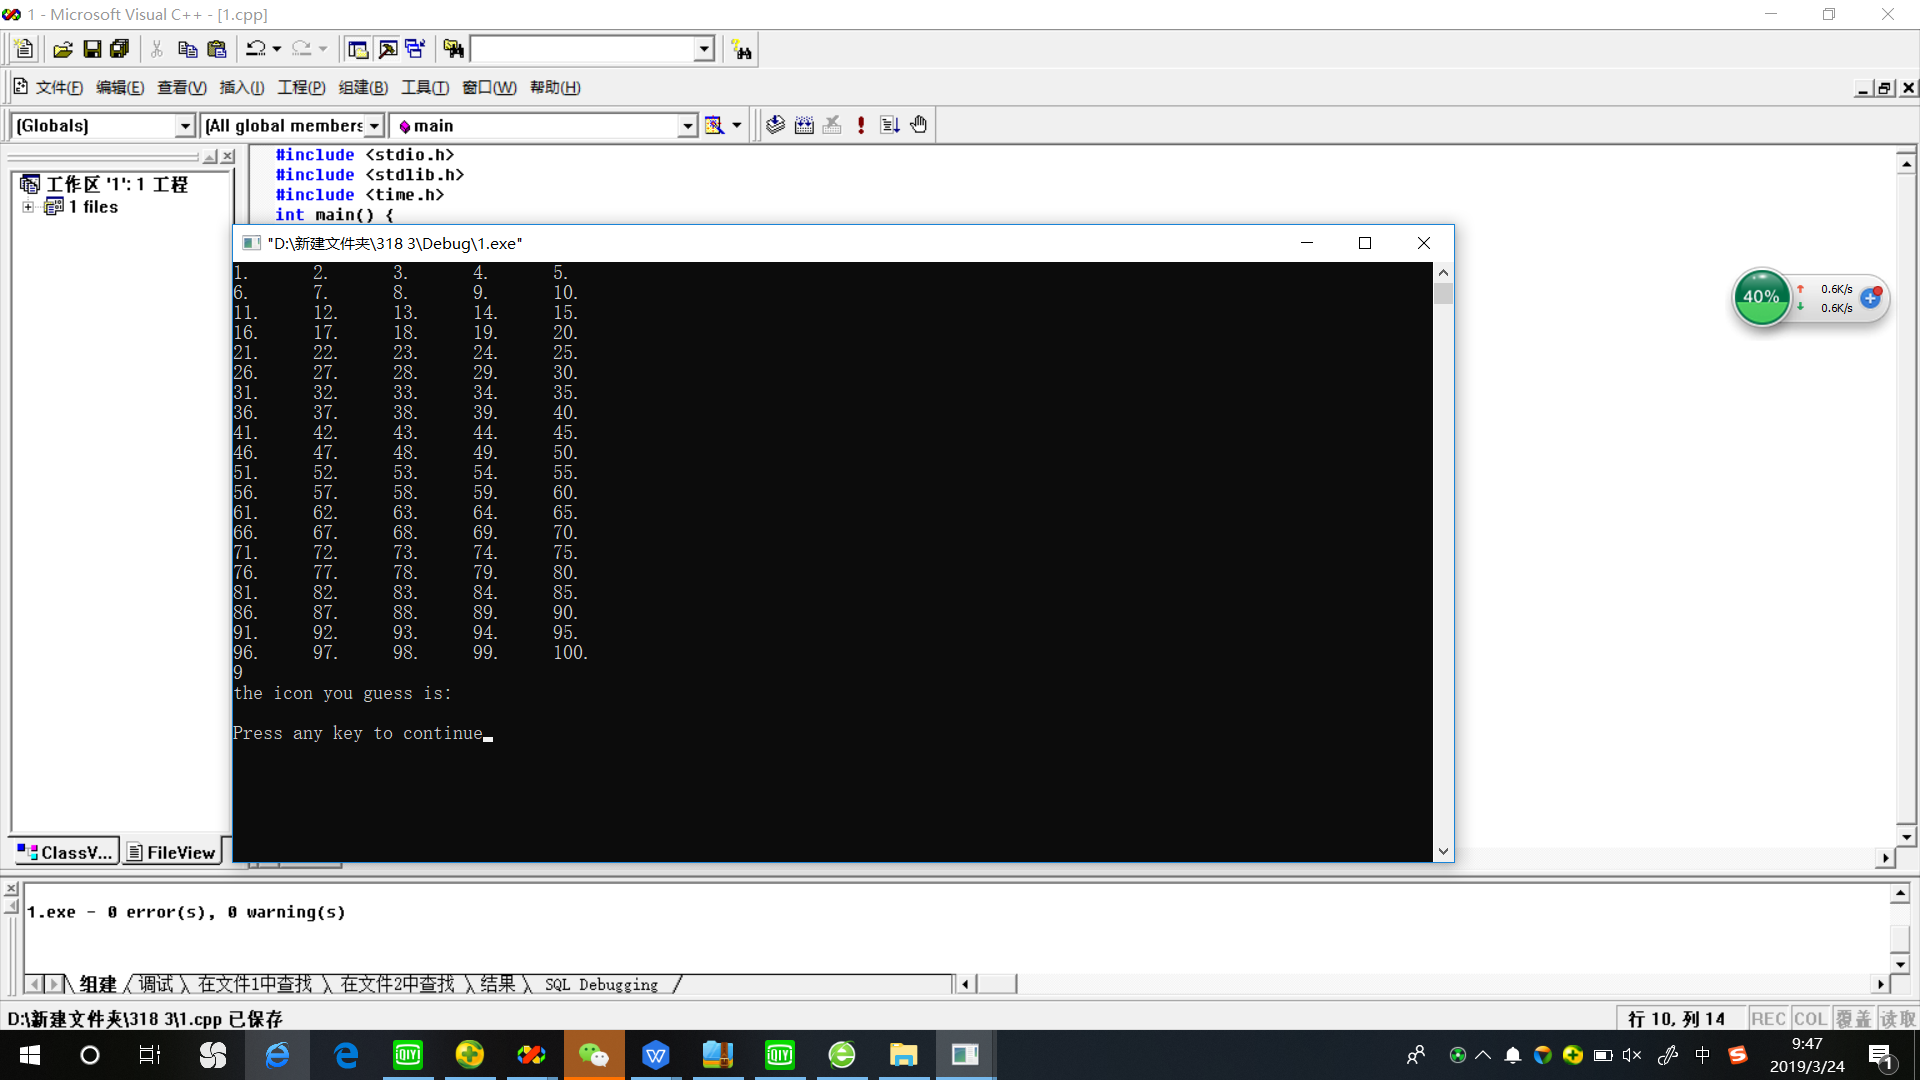This screenshot has width=1920, height=1080.
Task: Click the Save floppy disk icon
Action: (92, 49)
